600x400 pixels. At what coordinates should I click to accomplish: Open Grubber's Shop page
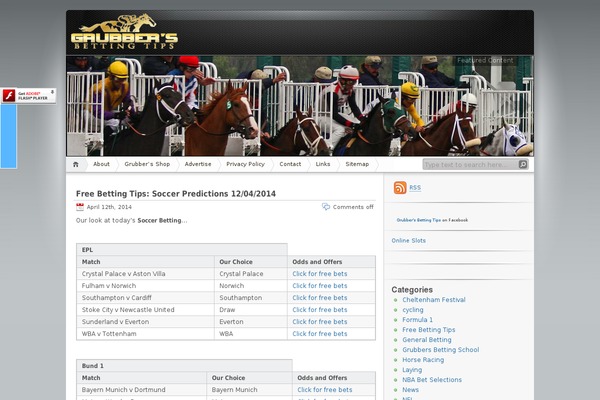click(147, 164)
